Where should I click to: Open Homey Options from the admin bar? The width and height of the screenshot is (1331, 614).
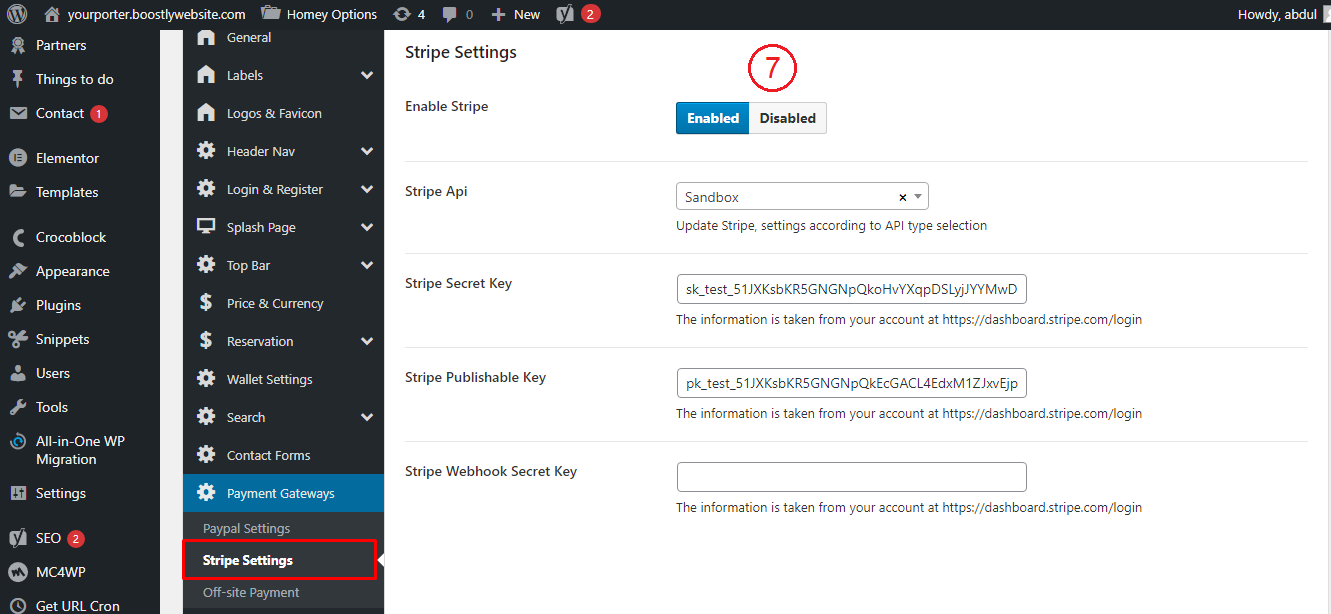pos(319,14)
